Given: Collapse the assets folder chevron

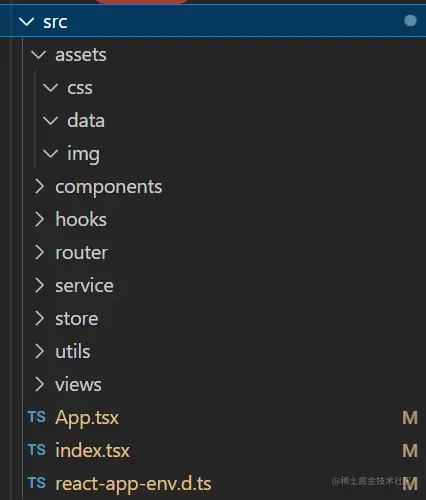Looking at the screenshot, I should pos(39,55).
